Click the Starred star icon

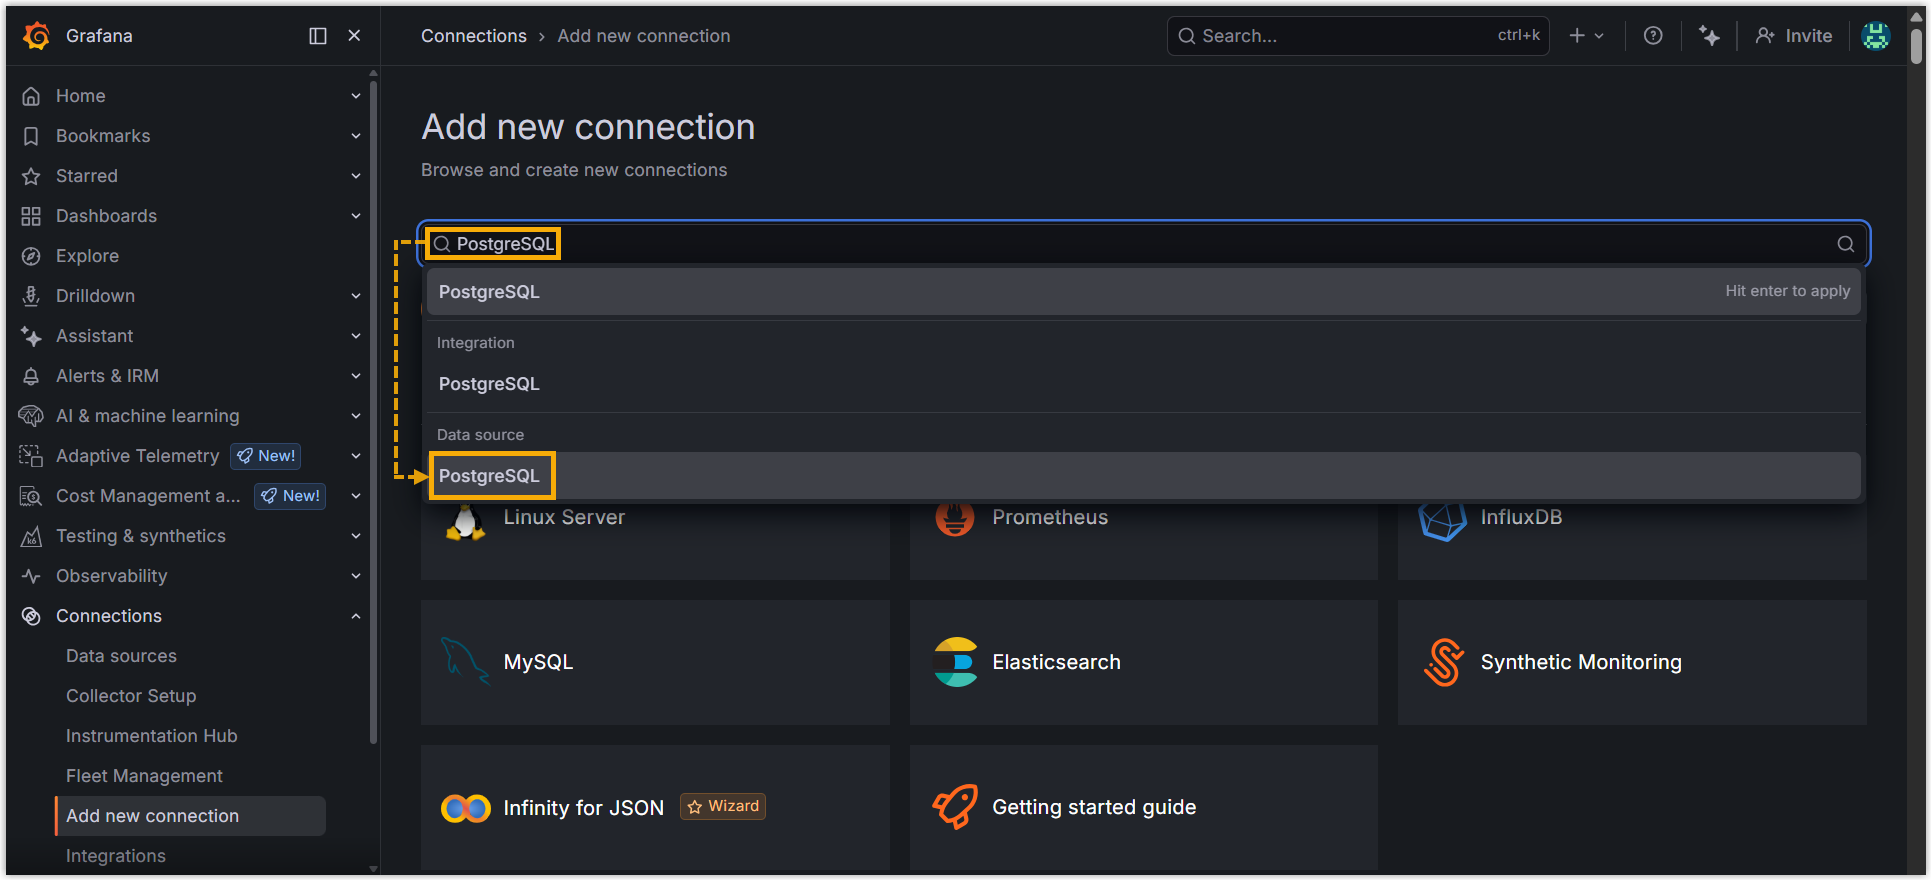(31, 176)
